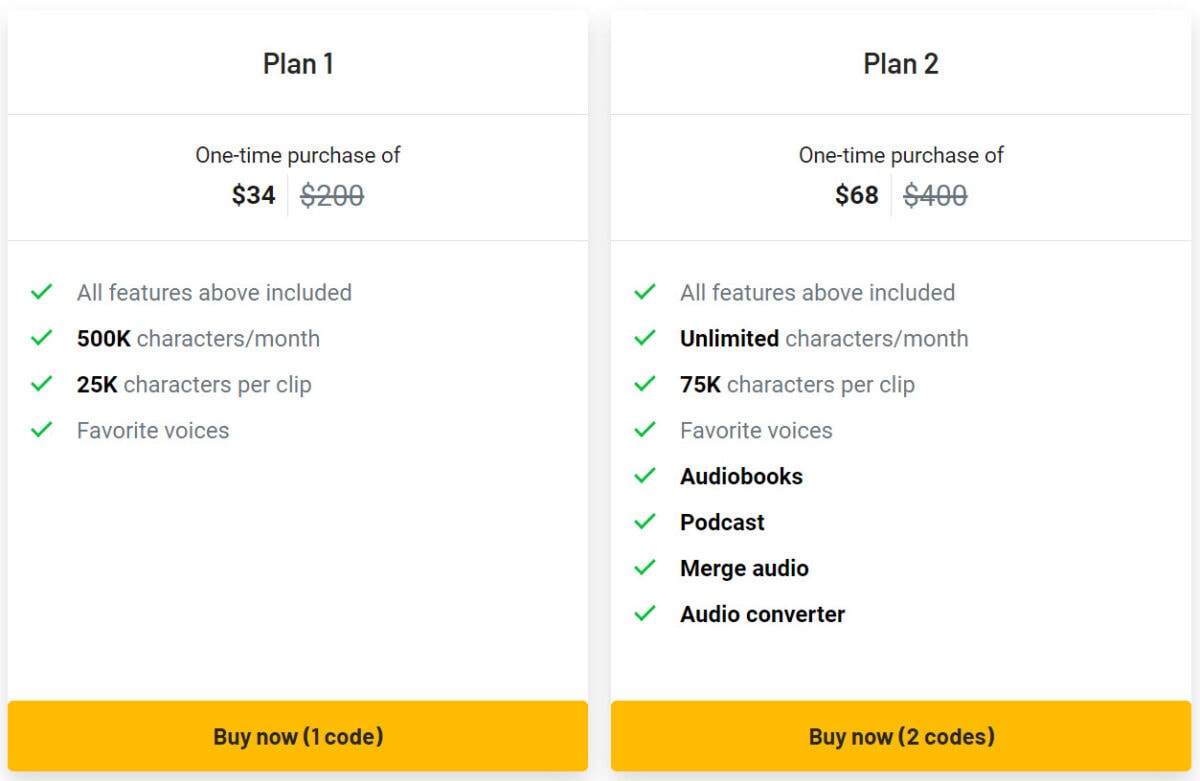Click checkmark next to Audiobooks

pyautogui.click(x=645, y=476)
